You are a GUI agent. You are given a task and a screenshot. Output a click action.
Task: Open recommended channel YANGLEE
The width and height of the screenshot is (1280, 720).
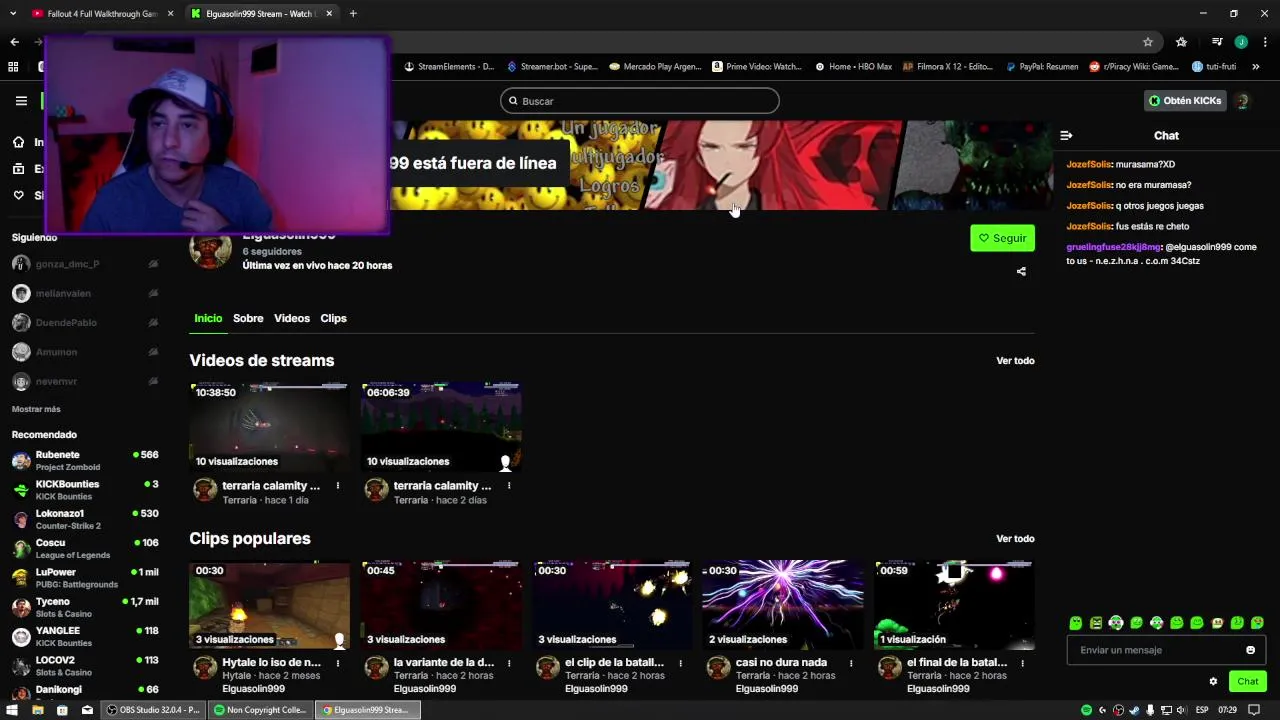[x=85, y=637]
